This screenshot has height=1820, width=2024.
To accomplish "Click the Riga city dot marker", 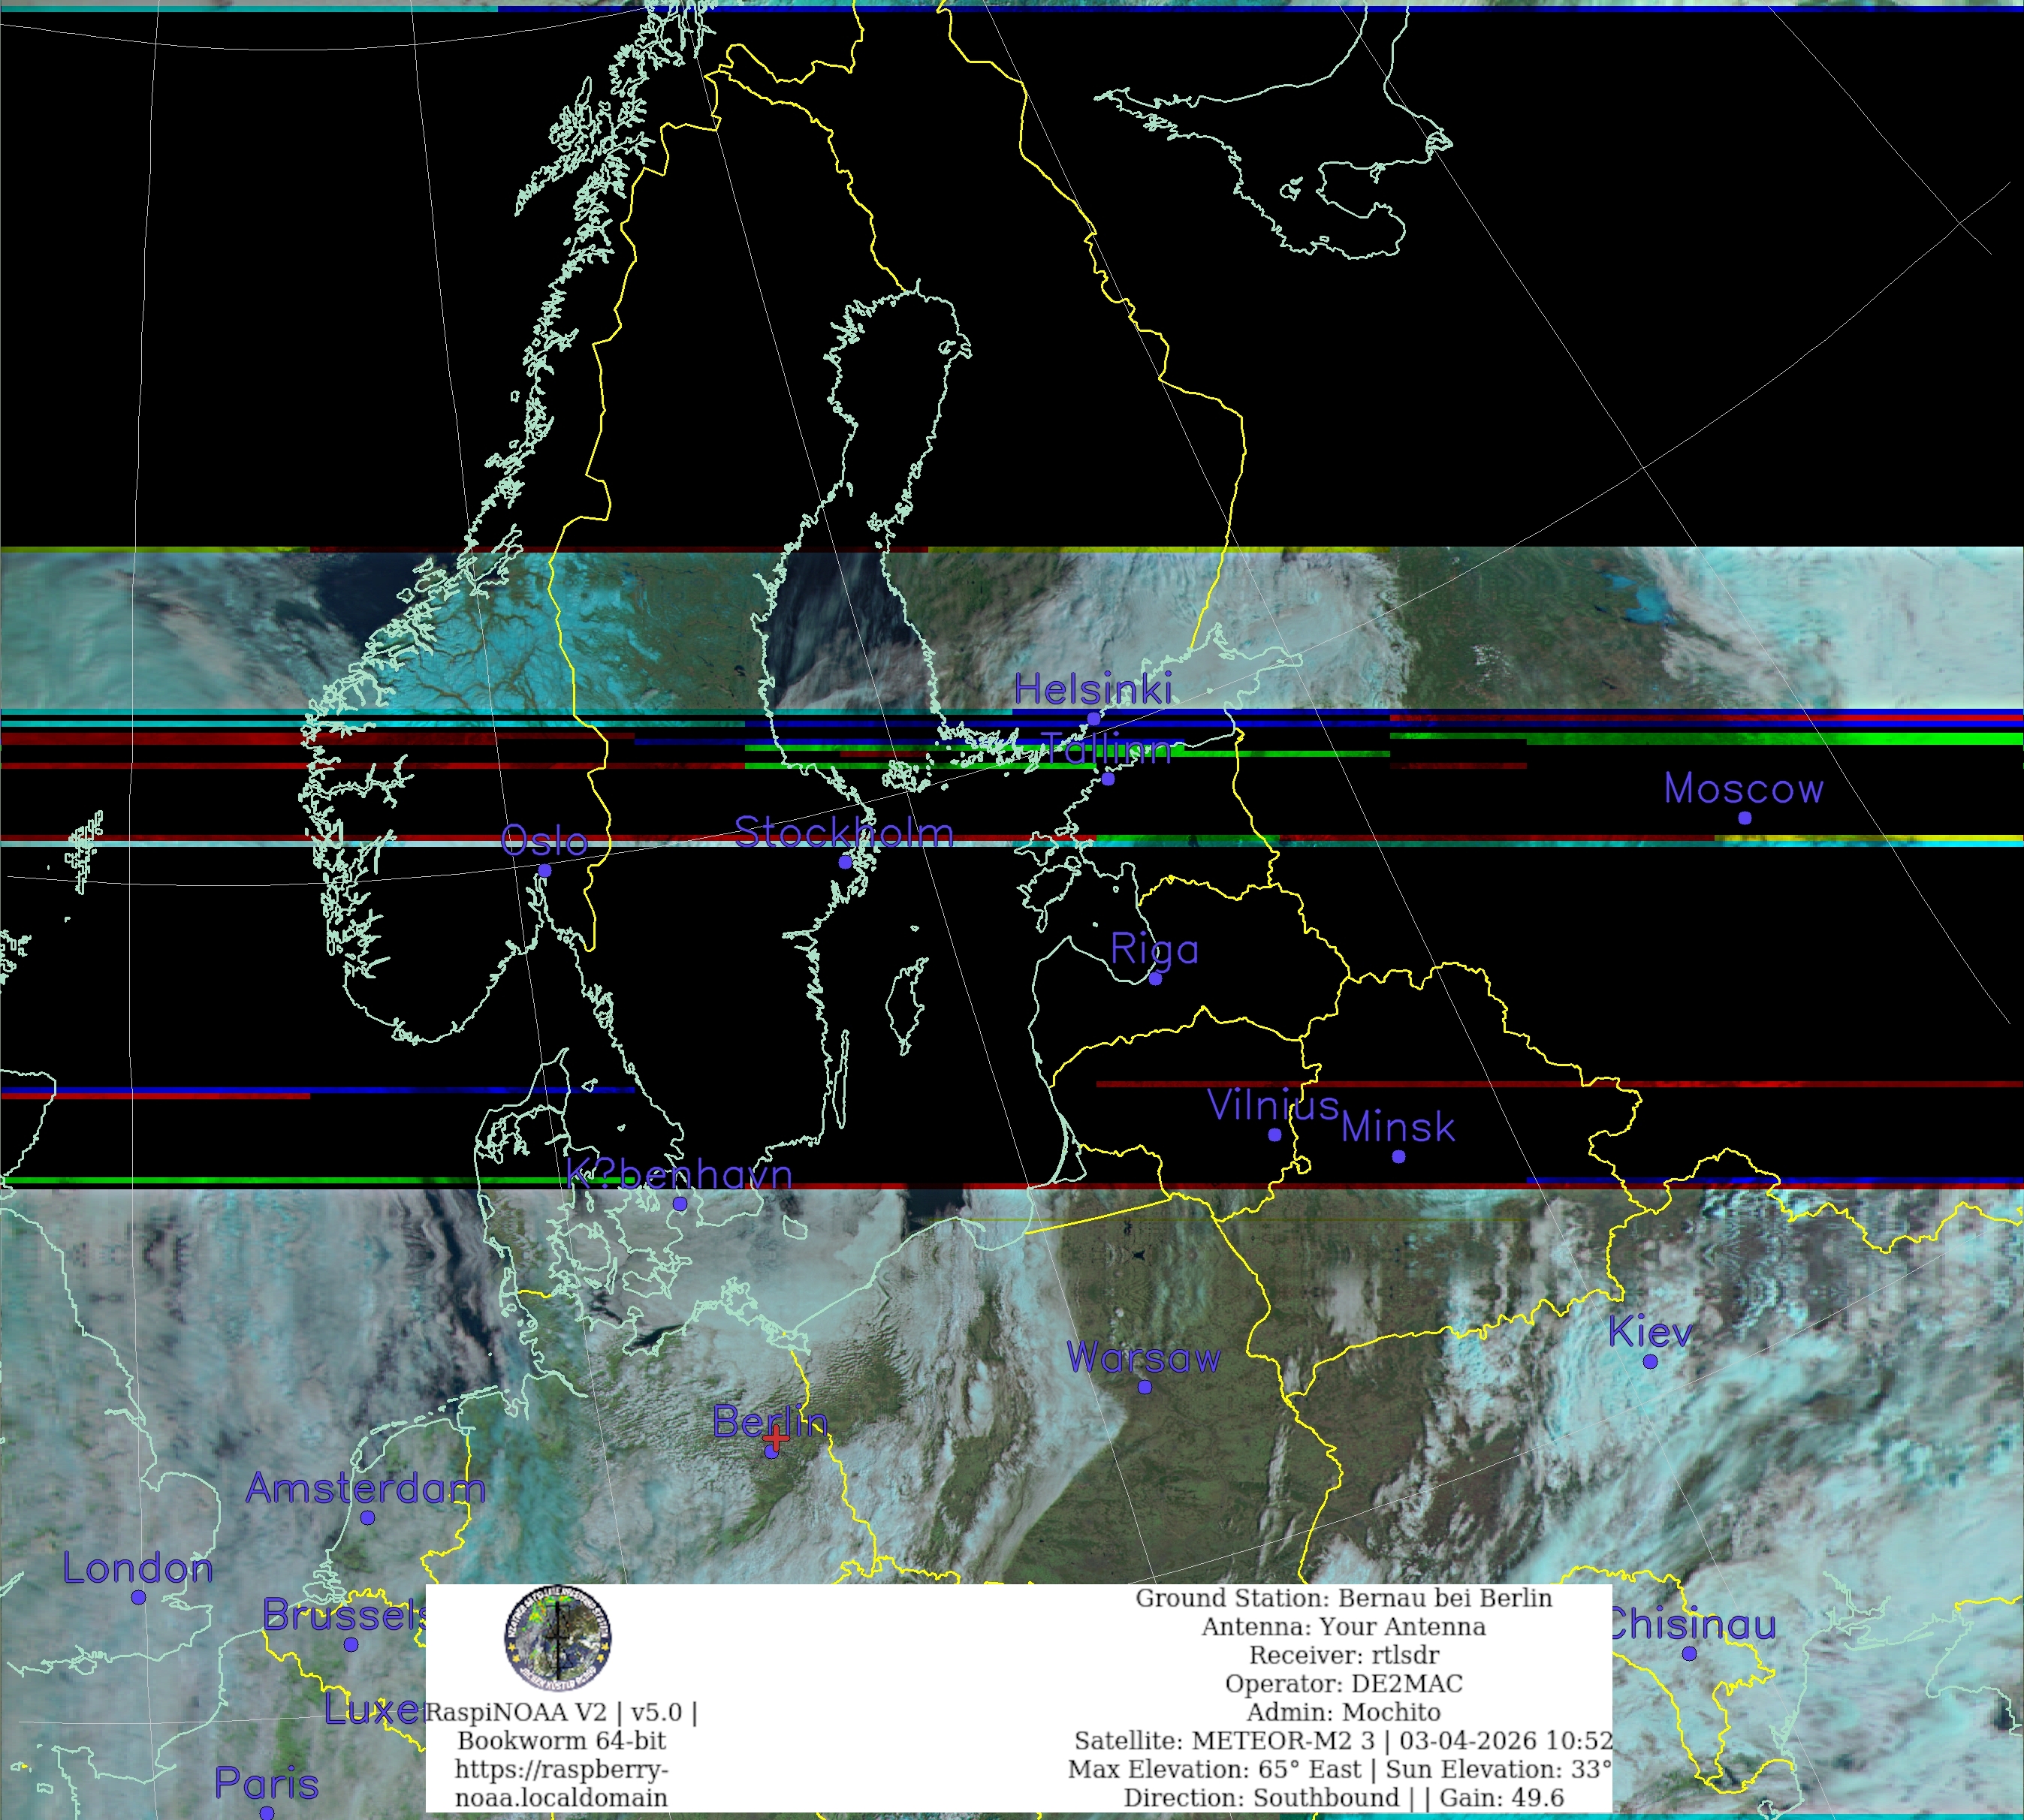I will tap(1155, 979).
